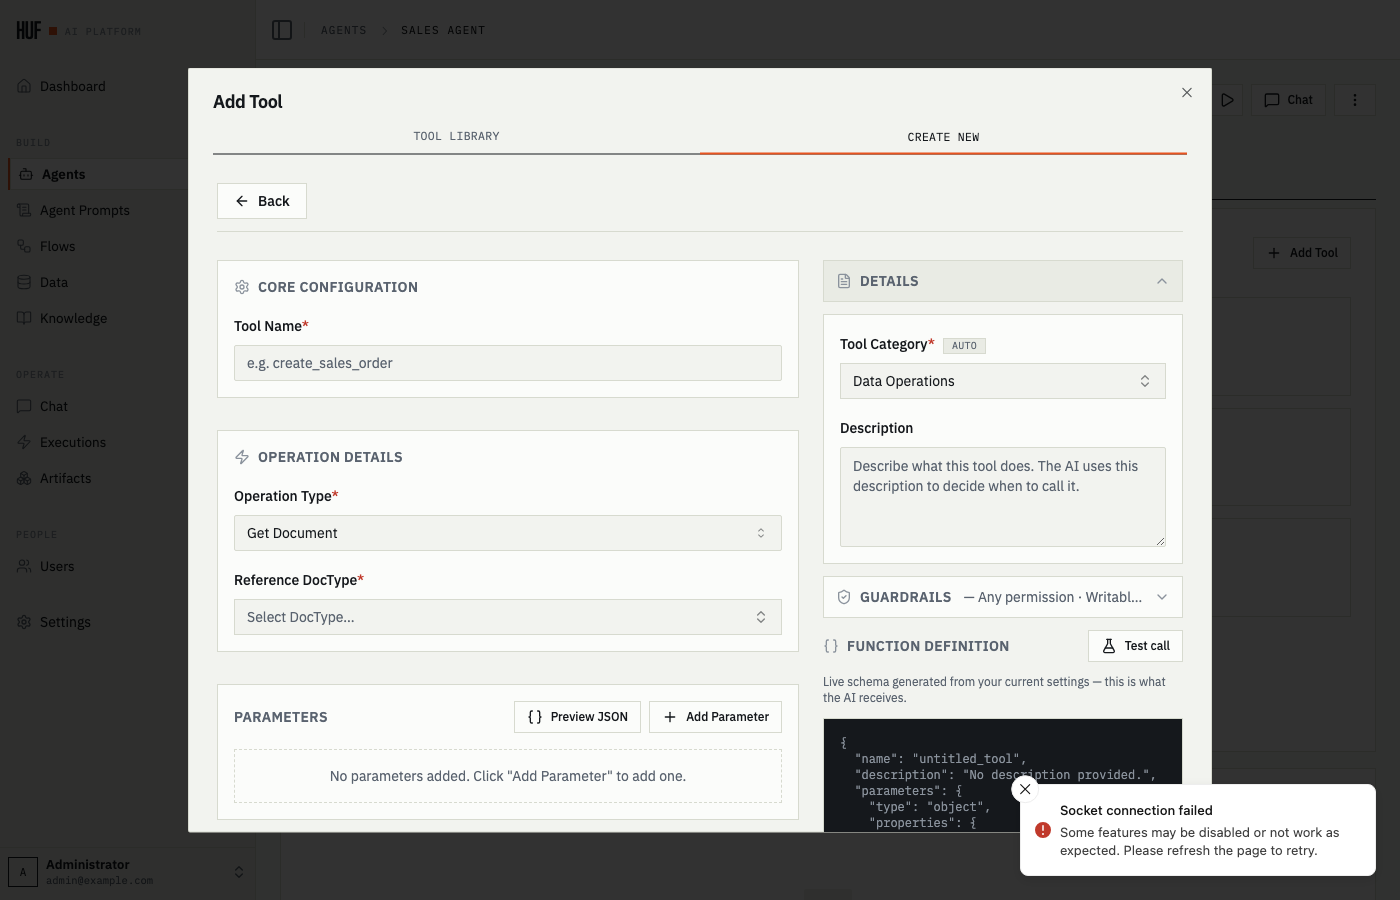Select the Create New tab
The width and height of the screenshot is (1400, 900).
pyautogui.click(x=943, y=137)
